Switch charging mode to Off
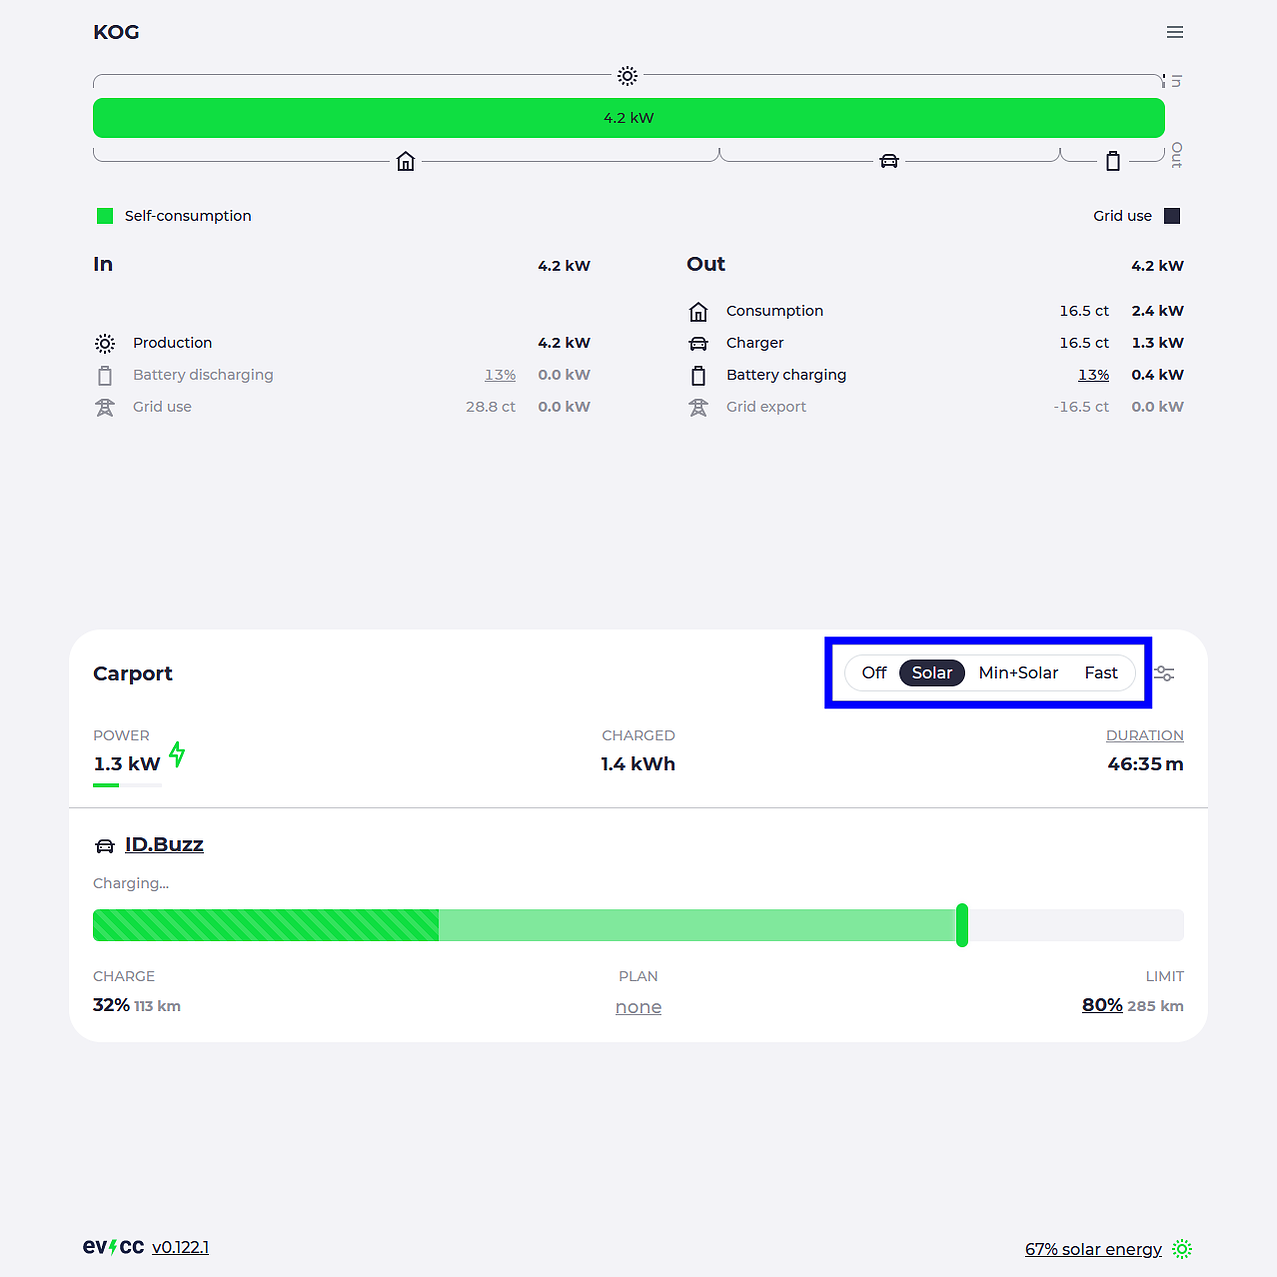This screenshot has height=1277, width=1277. pos(874,673)
